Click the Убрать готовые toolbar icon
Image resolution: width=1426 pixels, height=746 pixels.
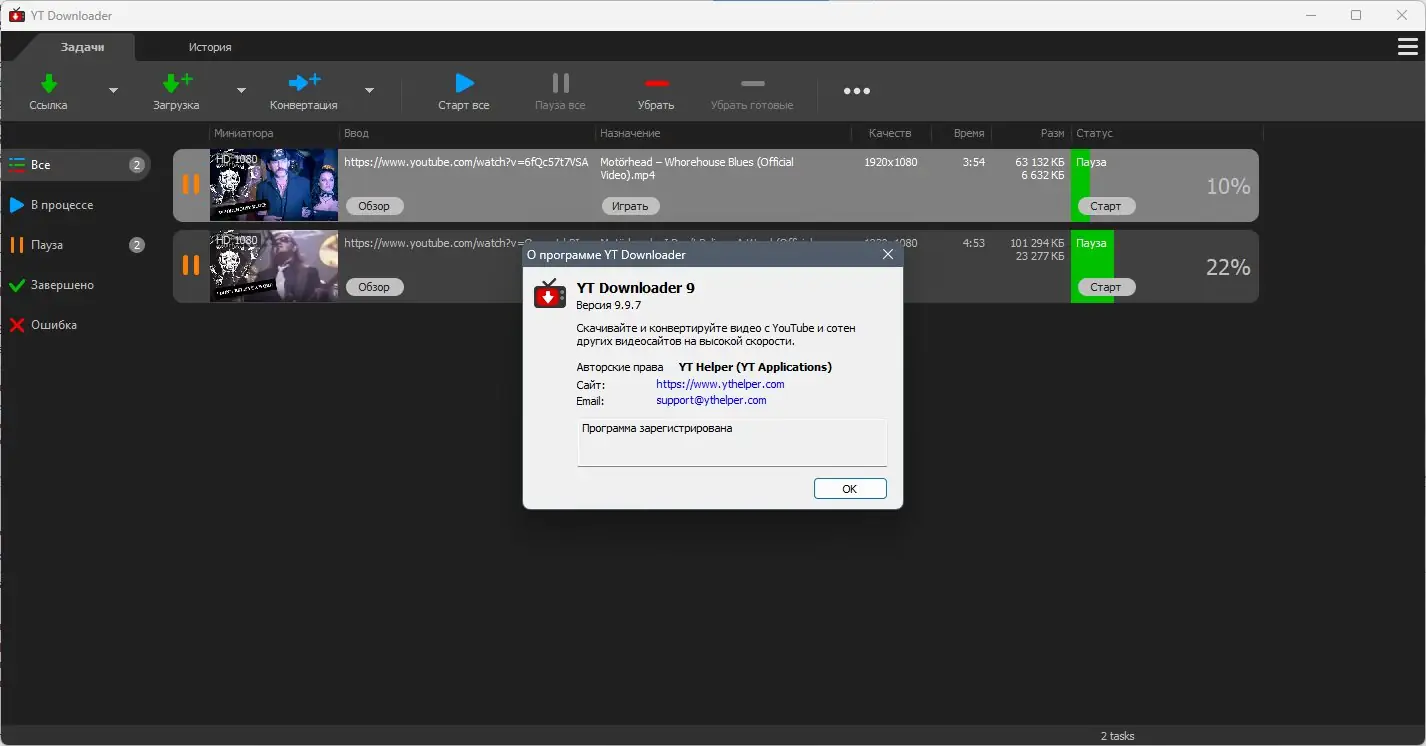[x=752, y=83]
